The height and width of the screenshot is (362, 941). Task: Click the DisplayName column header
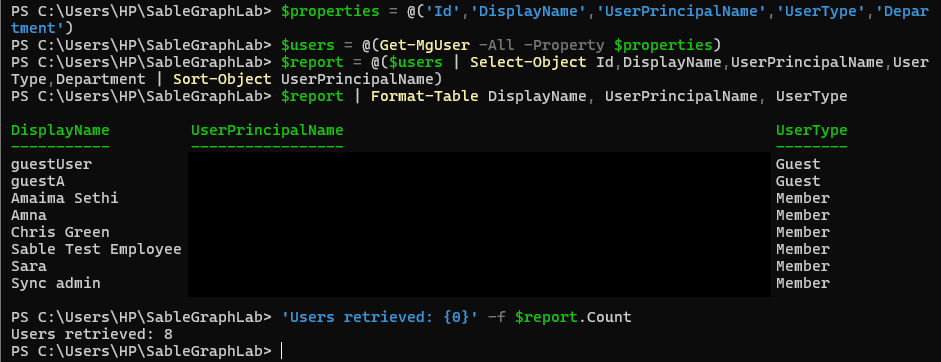click(x=60, y=130)
